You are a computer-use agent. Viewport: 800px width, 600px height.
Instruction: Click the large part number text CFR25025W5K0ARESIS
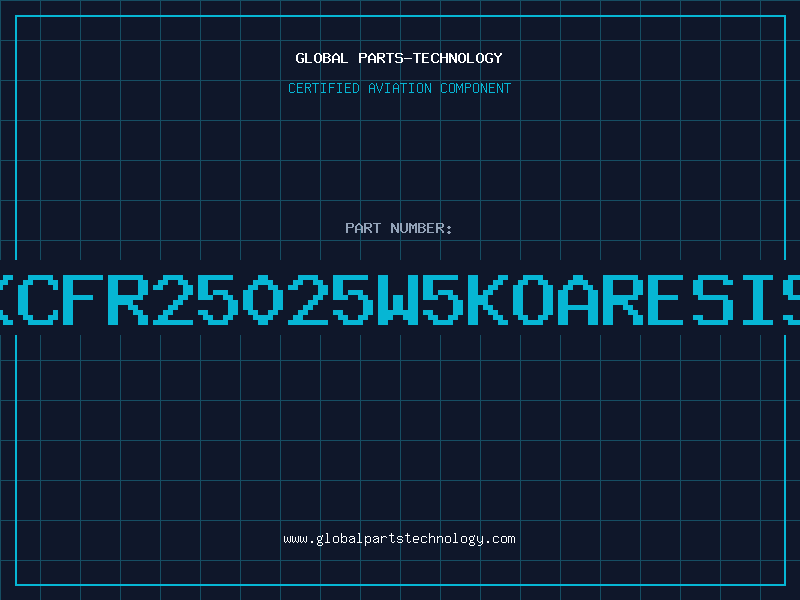pos(400,300)
